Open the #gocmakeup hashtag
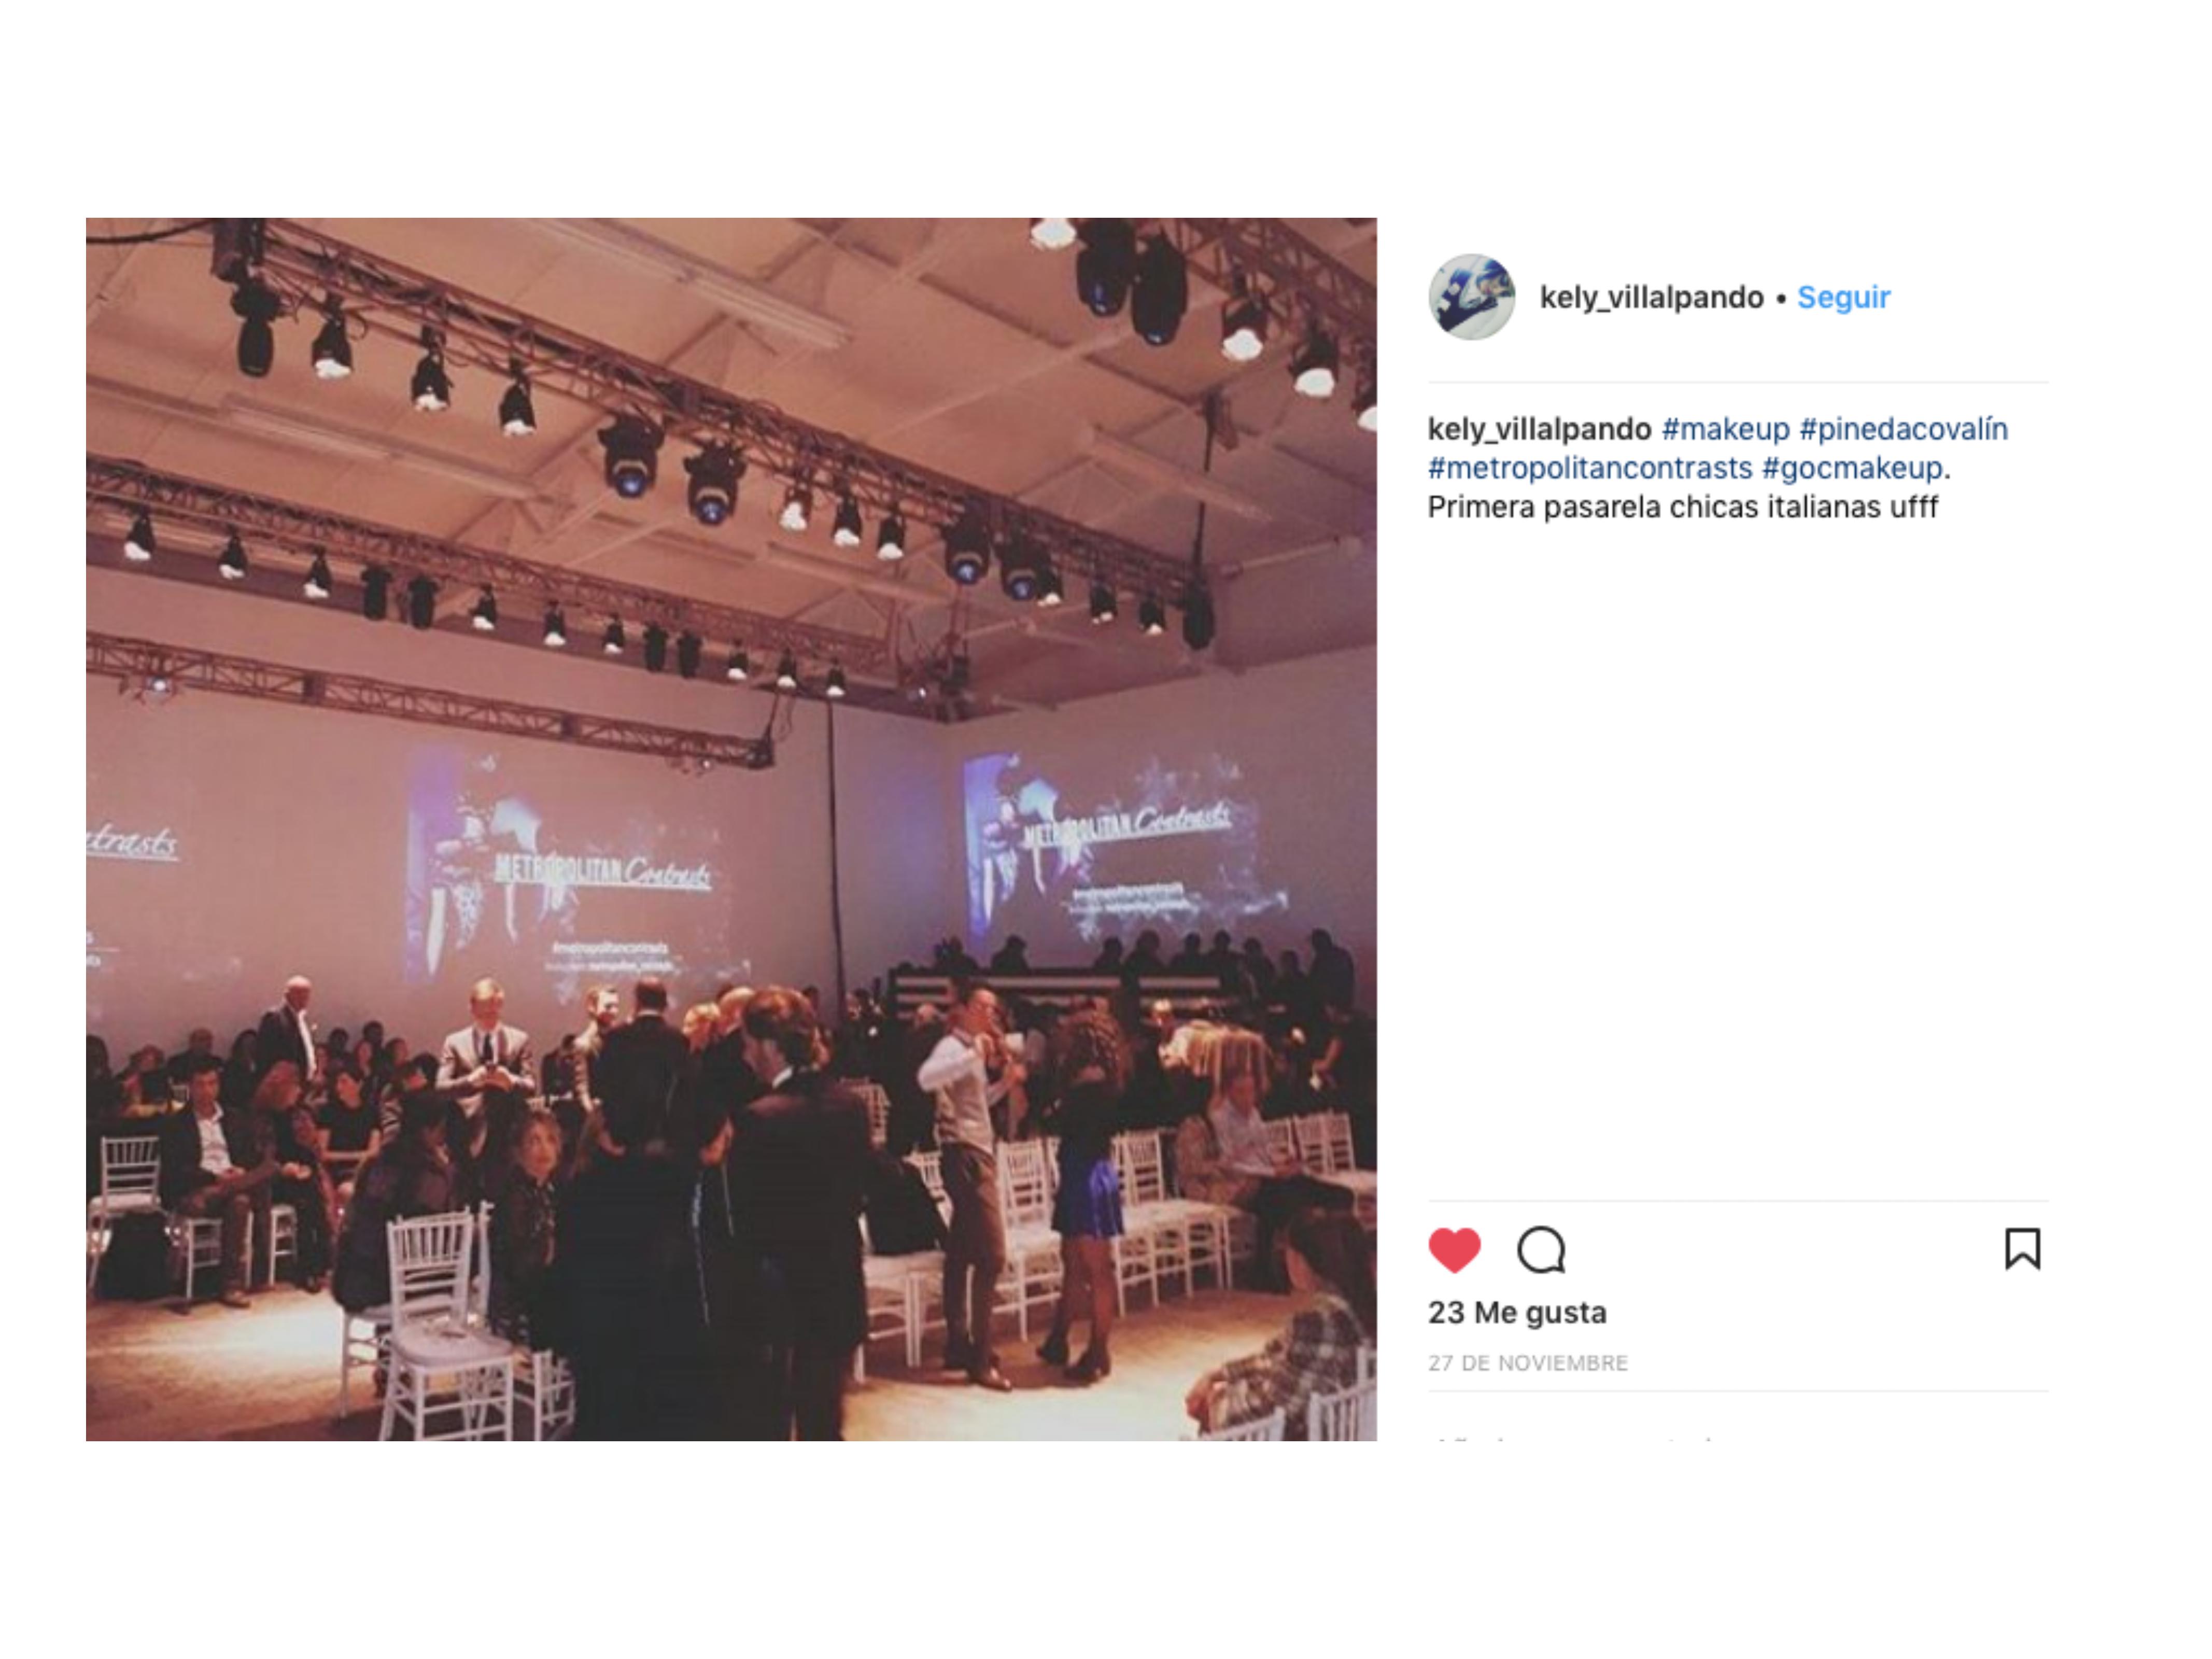 (1852, 468)
